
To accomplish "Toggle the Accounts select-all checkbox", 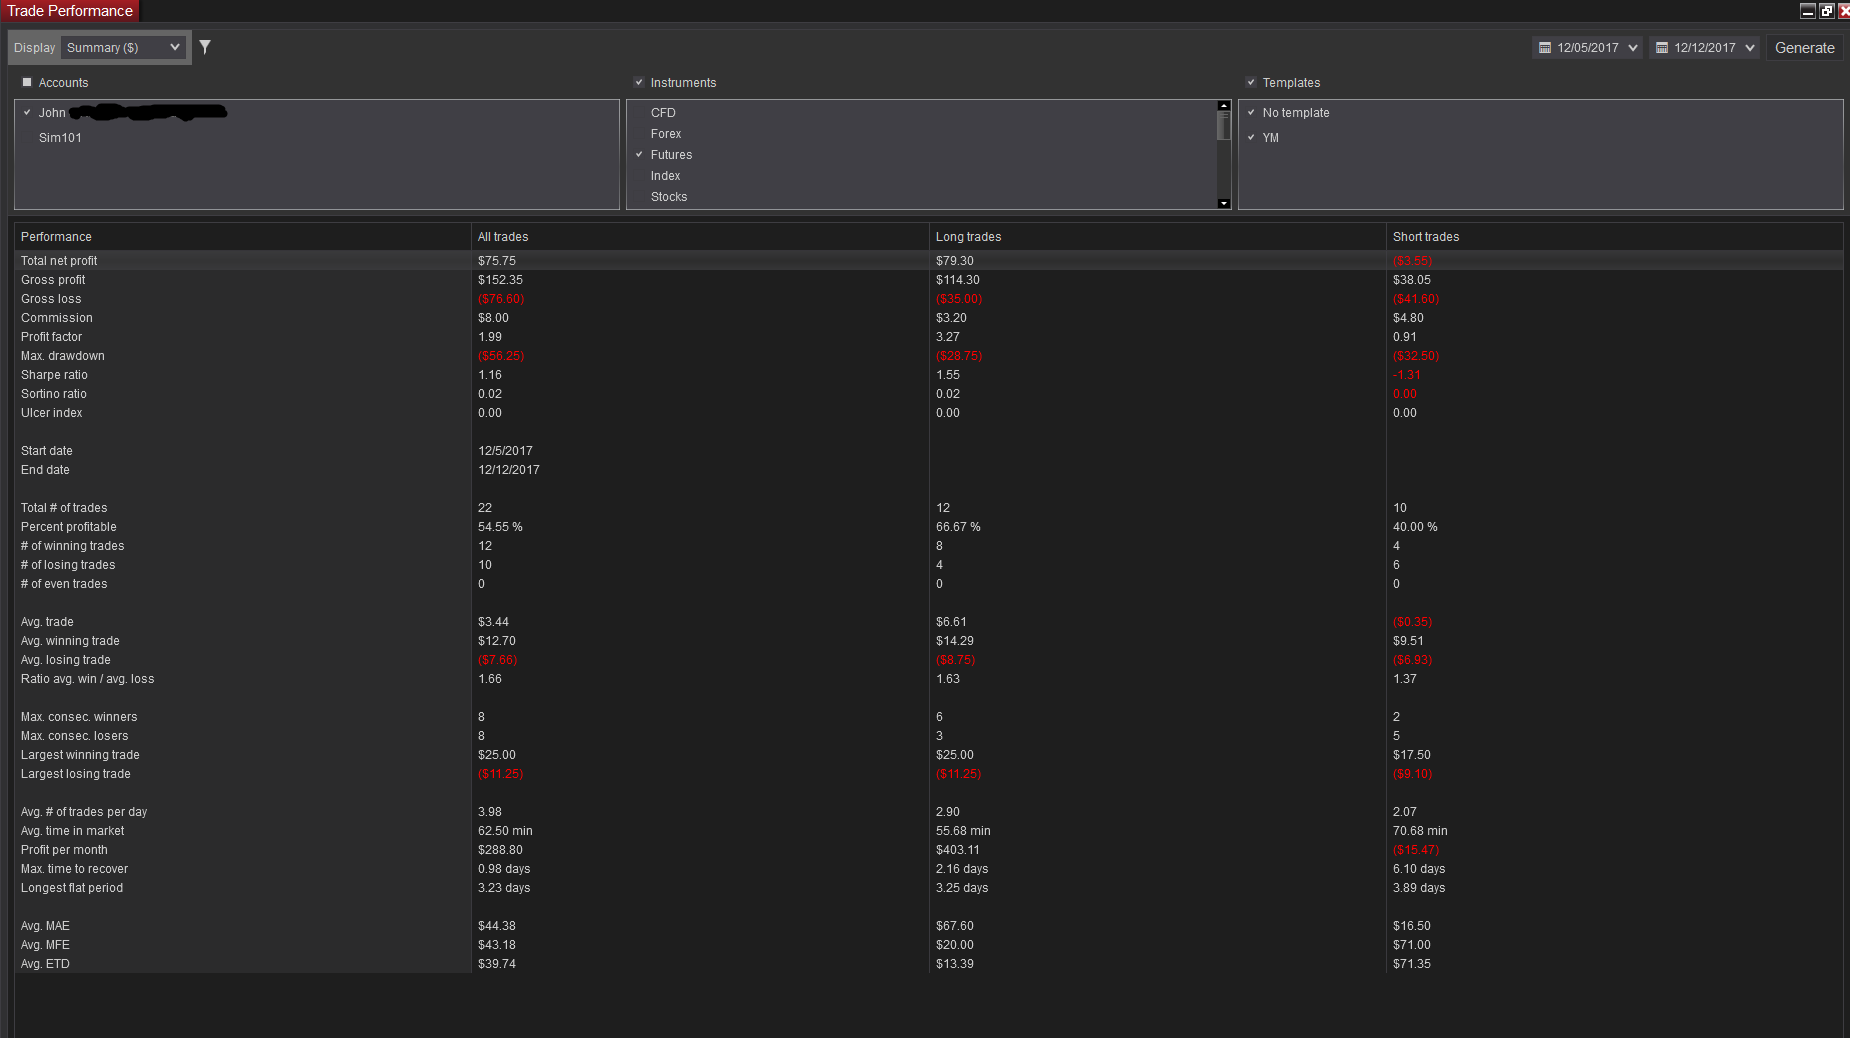I will click(x=27, y=82).
